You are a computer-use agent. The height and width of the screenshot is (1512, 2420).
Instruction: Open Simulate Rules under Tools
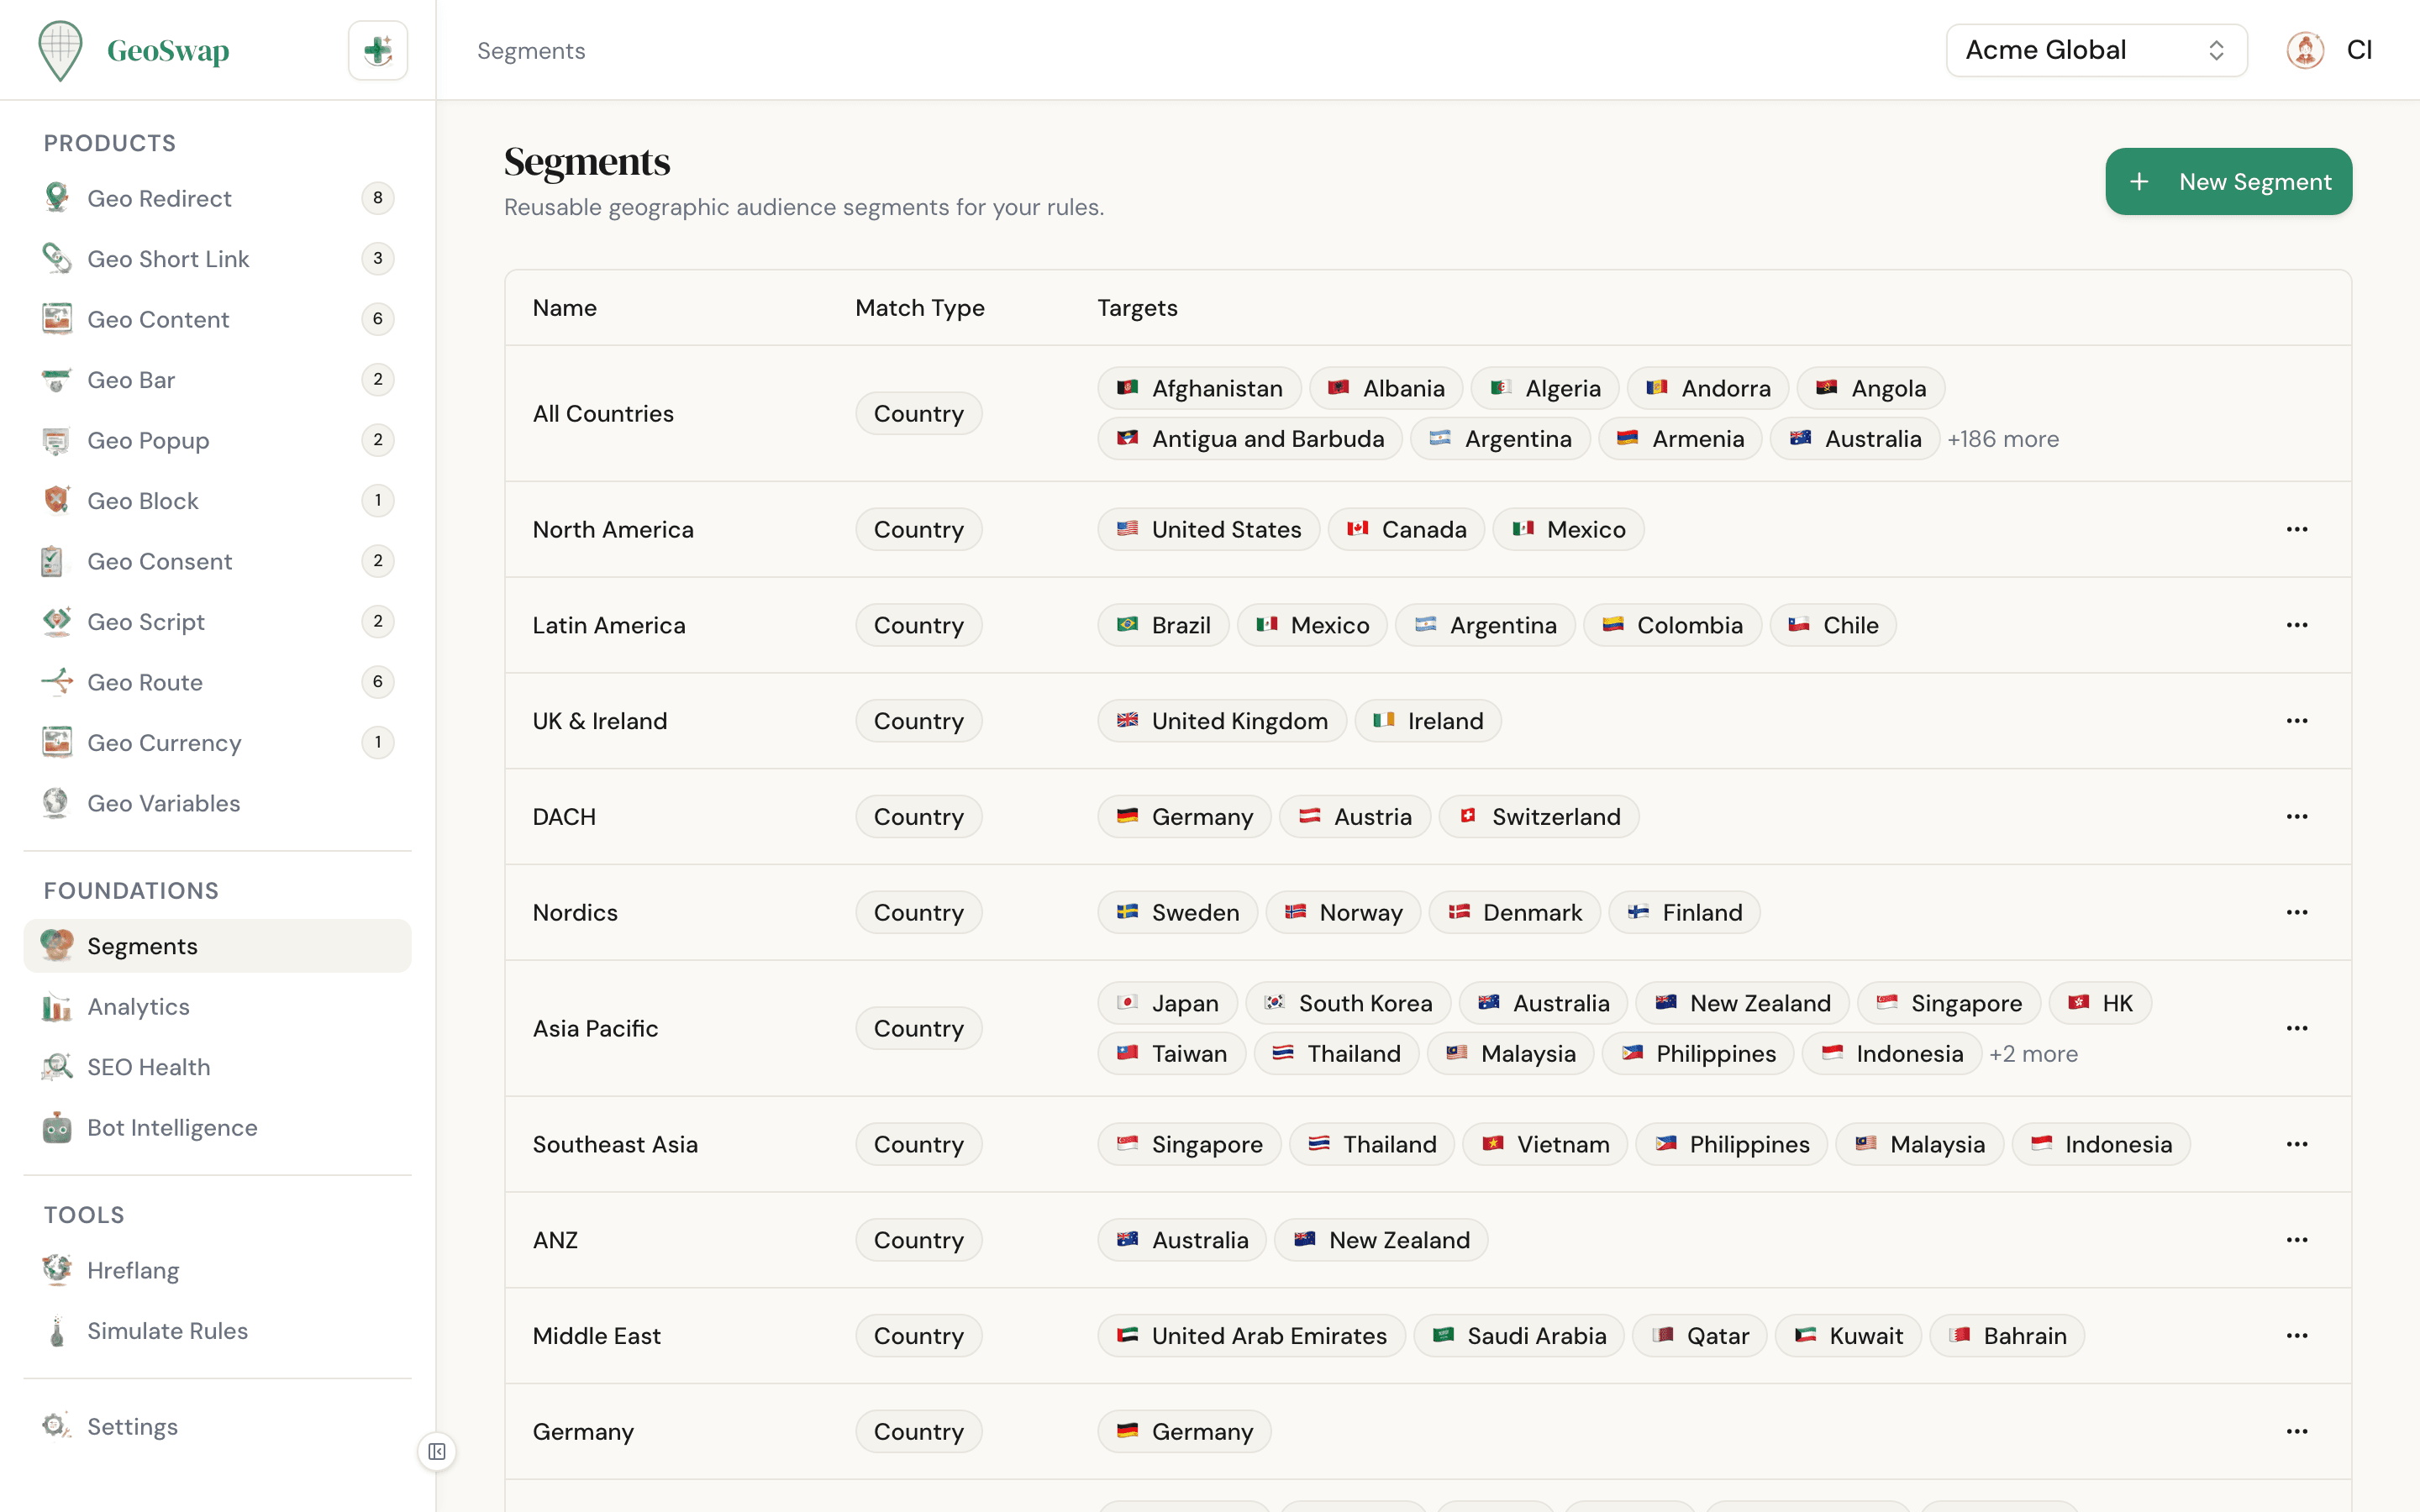tap(167, 1330)
